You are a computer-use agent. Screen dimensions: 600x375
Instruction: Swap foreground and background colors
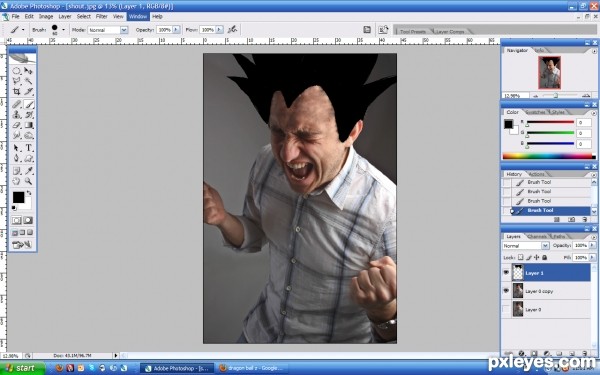pyautogui.click(x=29, y=193)
